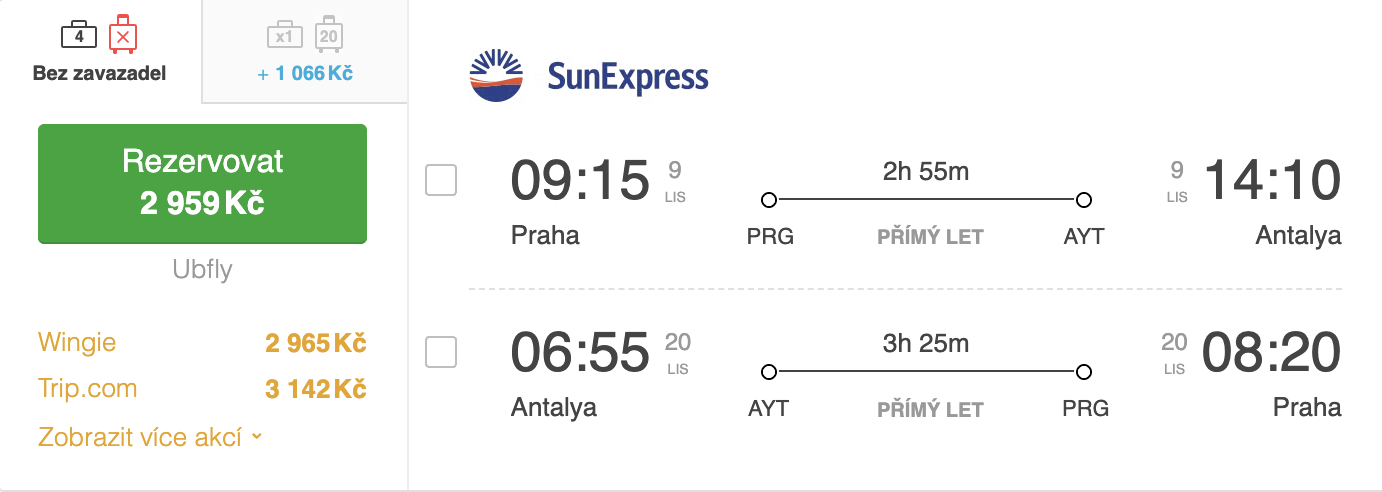Click the PRG arrival dot on return route
The width and height of the screenshot is (1382, 492).
click(1084, 372)
